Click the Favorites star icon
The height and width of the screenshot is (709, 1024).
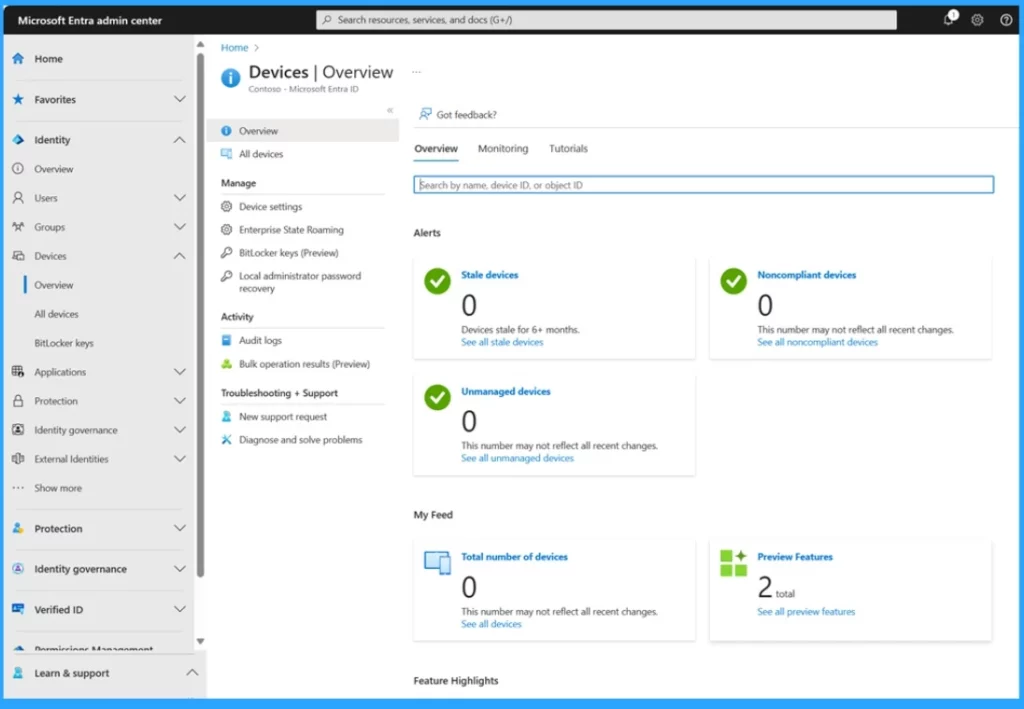tap(18, 99)
